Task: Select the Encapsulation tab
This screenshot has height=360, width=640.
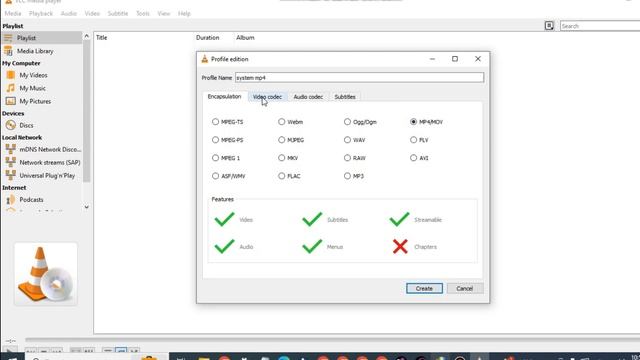Action: coord(224,96)
